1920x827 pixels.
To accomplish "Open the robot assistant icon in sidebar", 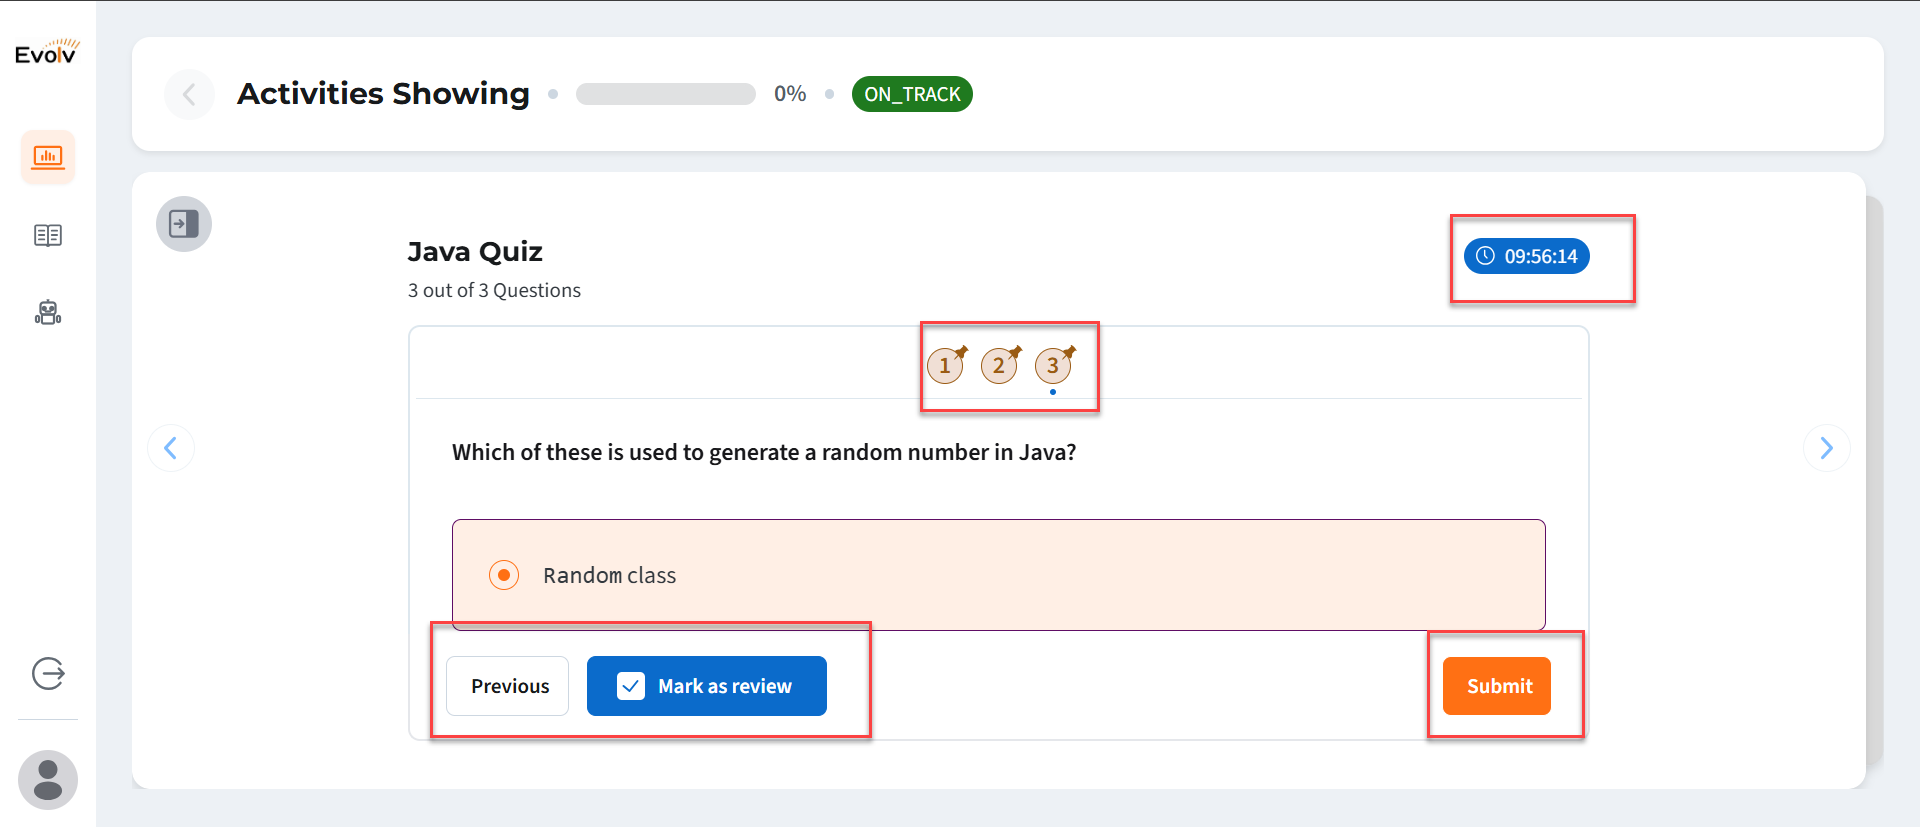I will click(48, 313).
